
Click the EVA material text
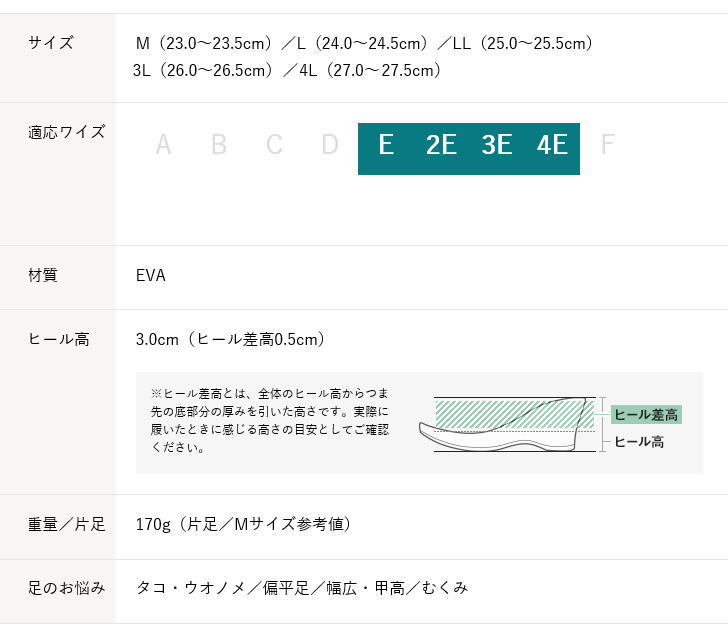point(151,275)
